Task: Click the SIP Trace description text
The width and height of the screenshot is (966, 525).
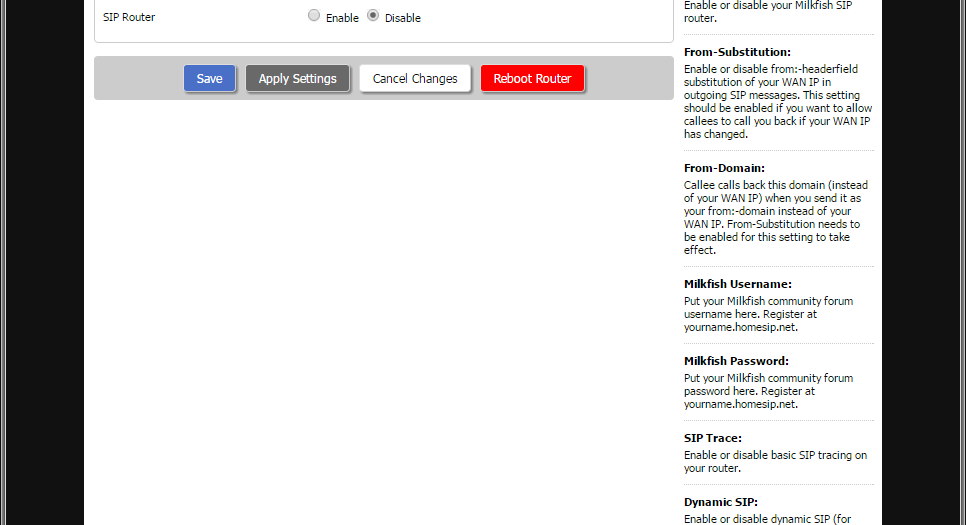Action: pos(775,461)
